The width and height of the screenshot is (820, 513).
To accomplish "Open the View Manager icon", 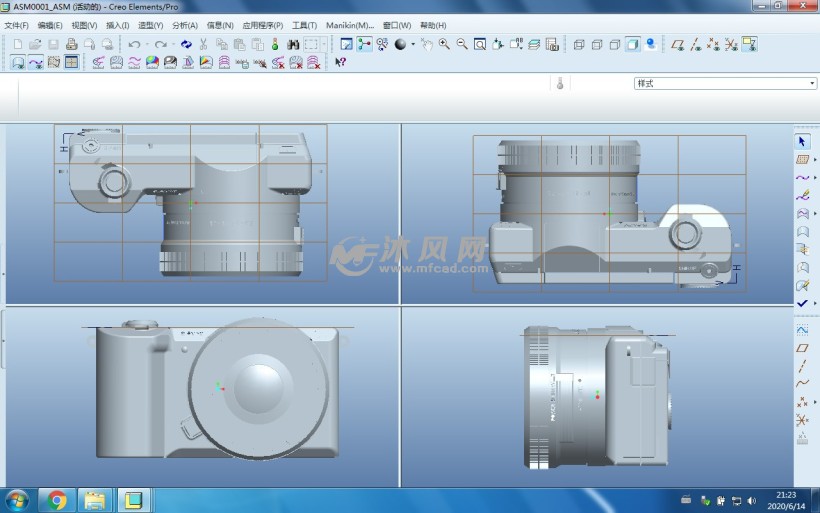I will pyautogui.click(x=552, y=44).
